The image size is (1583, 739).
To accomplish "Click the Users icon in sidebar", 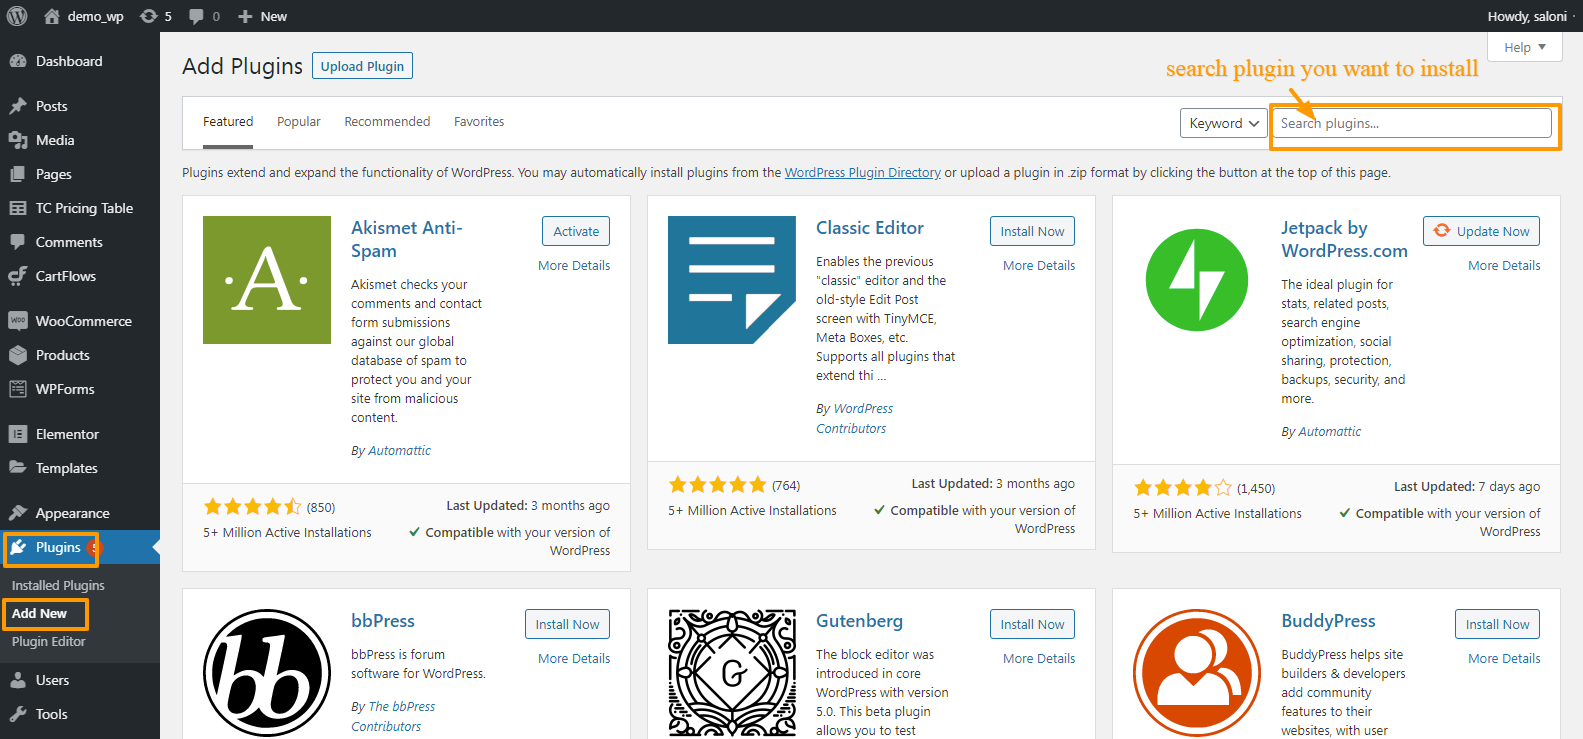I will 18,680.
